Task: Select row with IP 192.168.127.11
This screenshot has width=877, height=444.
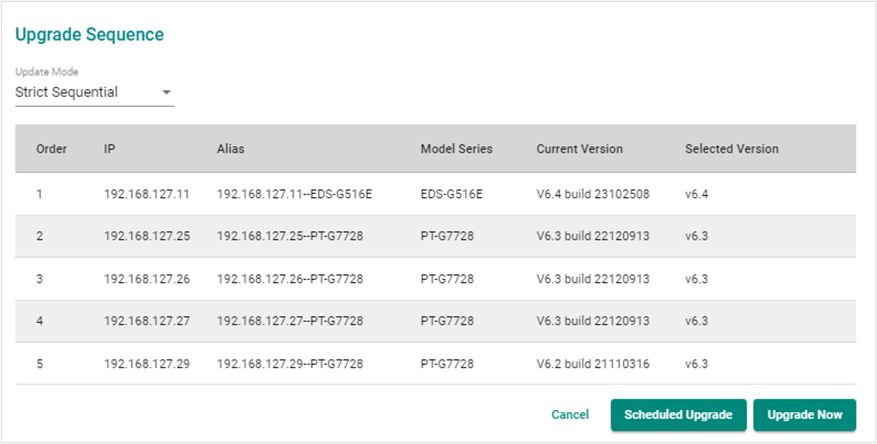Action: [x=435, y=194]
